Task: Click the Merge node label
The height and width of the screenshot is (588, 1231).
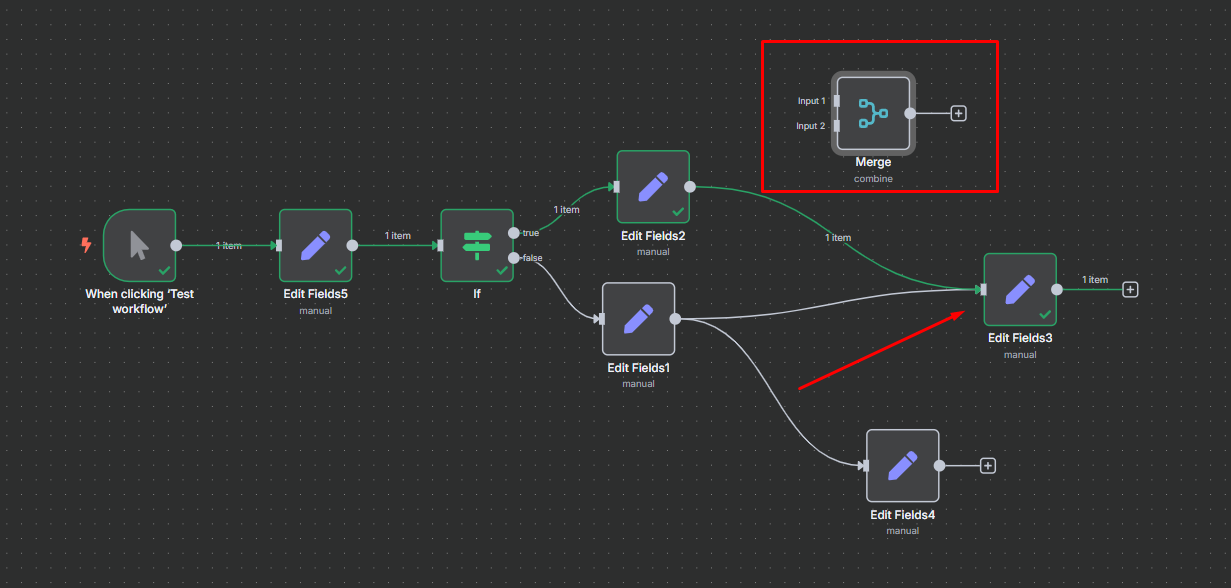Action: click(873, 162)
